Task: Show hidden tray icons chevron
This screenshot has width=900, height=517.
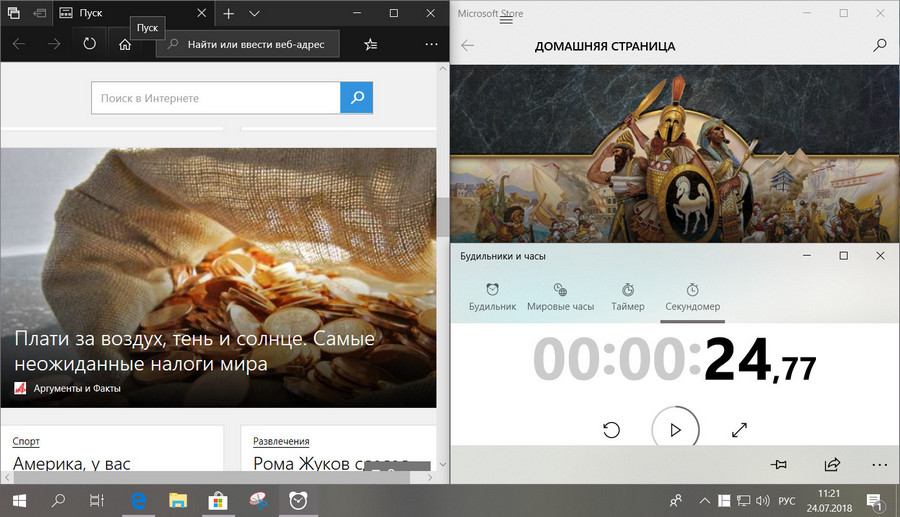Action: click(705, 501)
